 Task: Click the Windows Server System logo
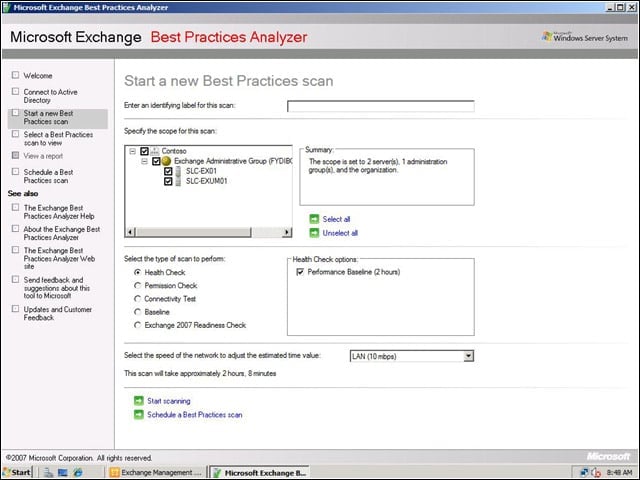tap(585, 37)
